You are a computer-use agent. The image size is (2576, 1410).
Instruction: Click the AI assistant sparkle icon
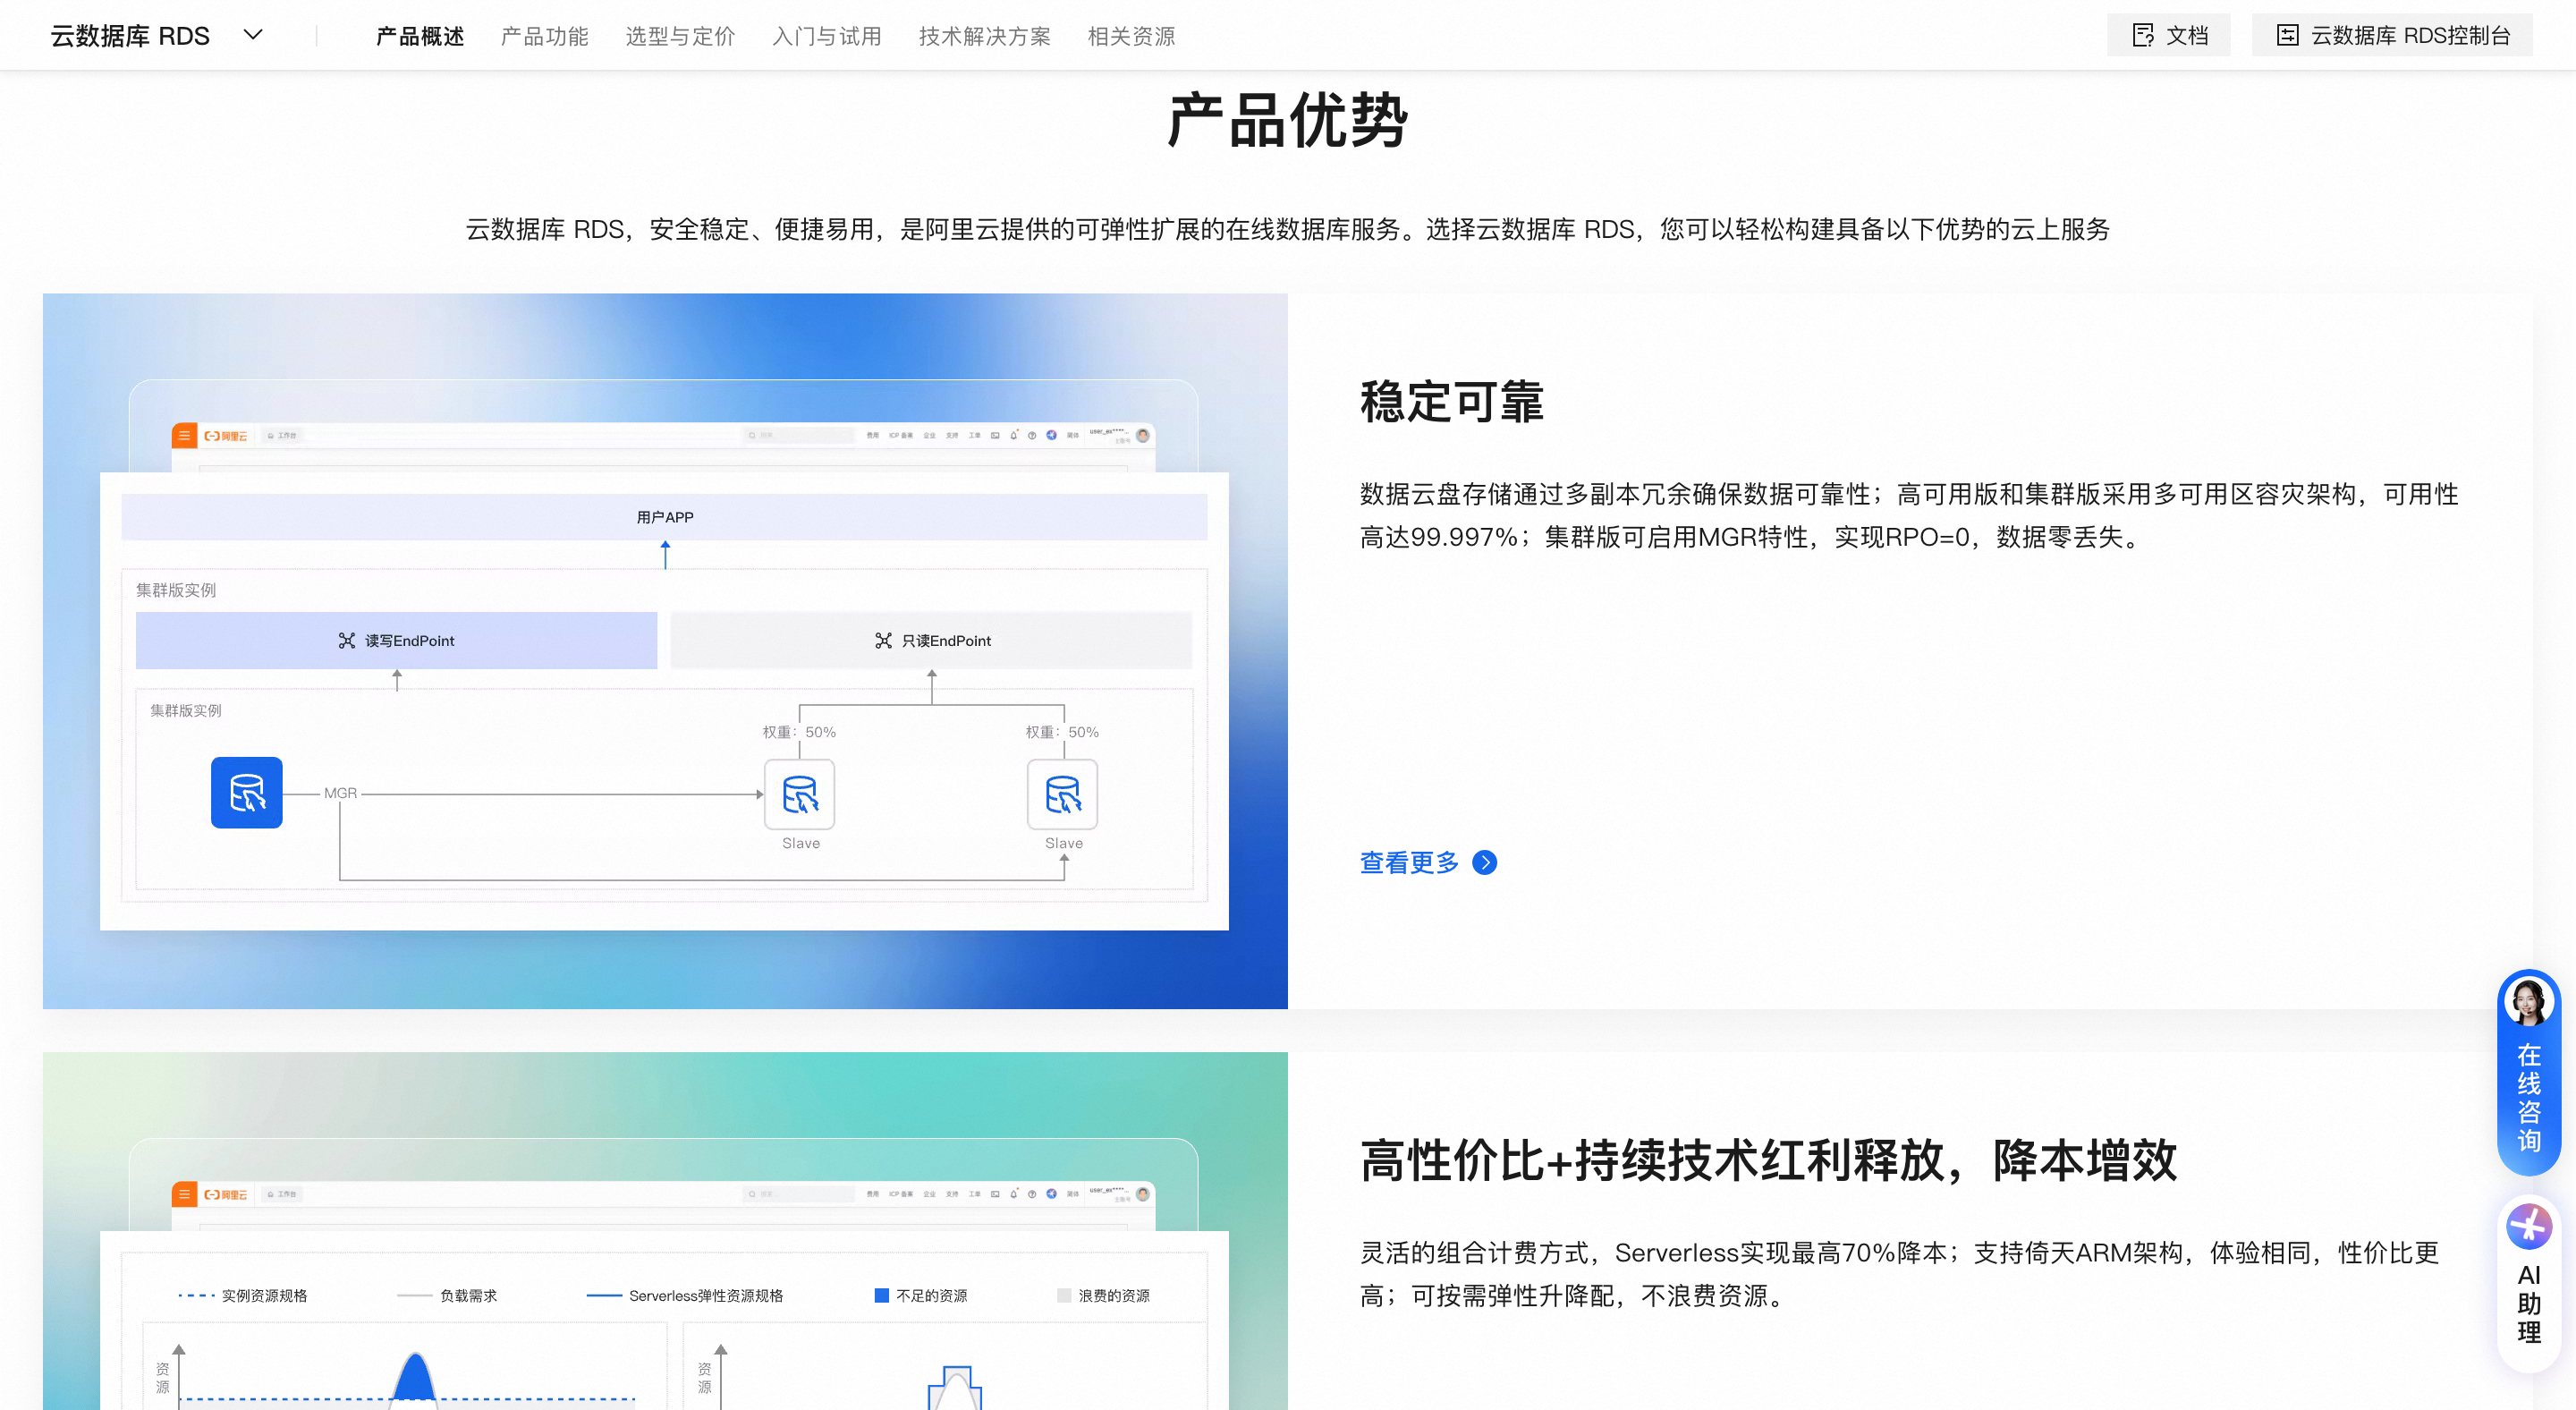point(2529,1226)
